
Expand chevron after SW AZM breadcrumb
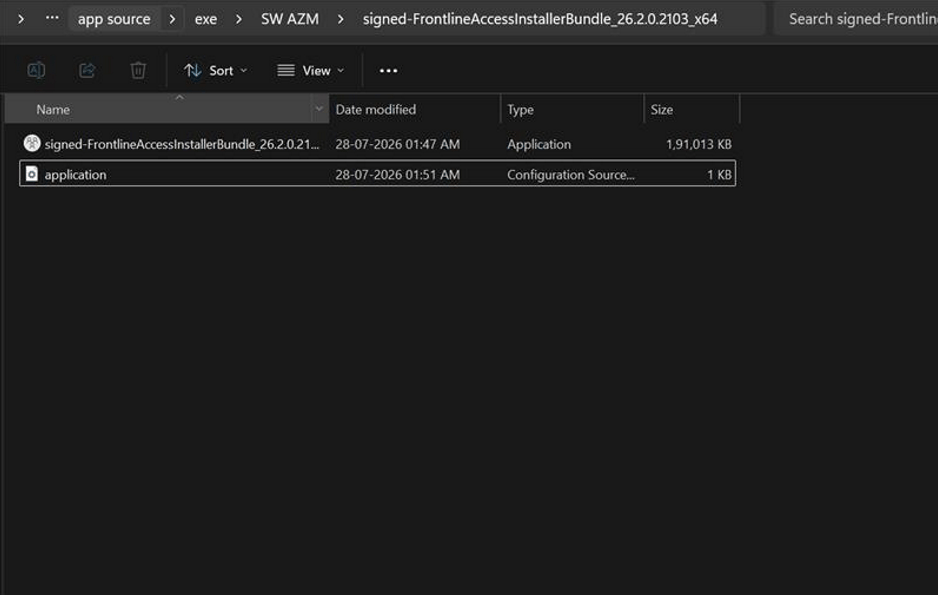click(x=340, y=19)
